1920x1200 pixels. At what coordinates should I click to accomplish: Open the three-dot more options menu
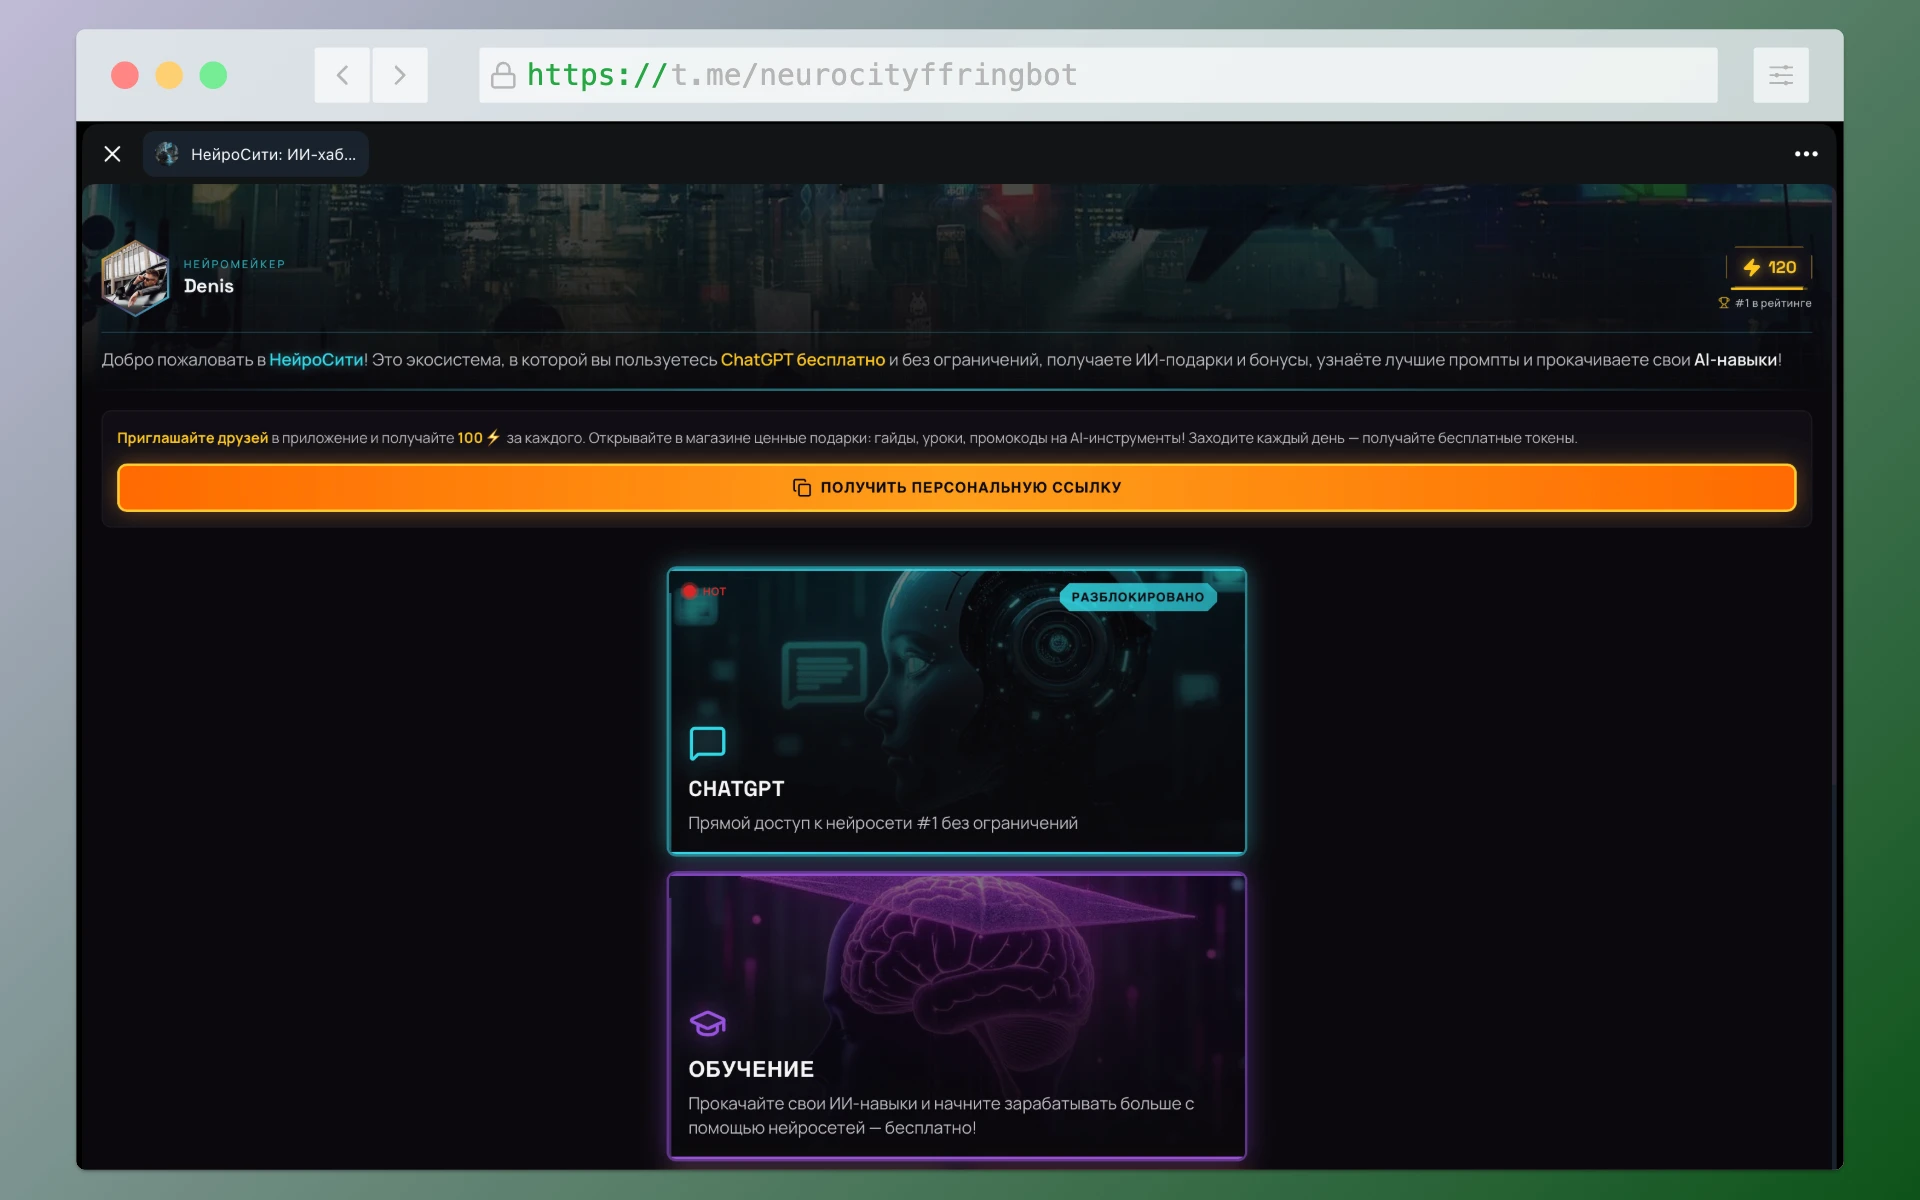(x=1806, y=154)
